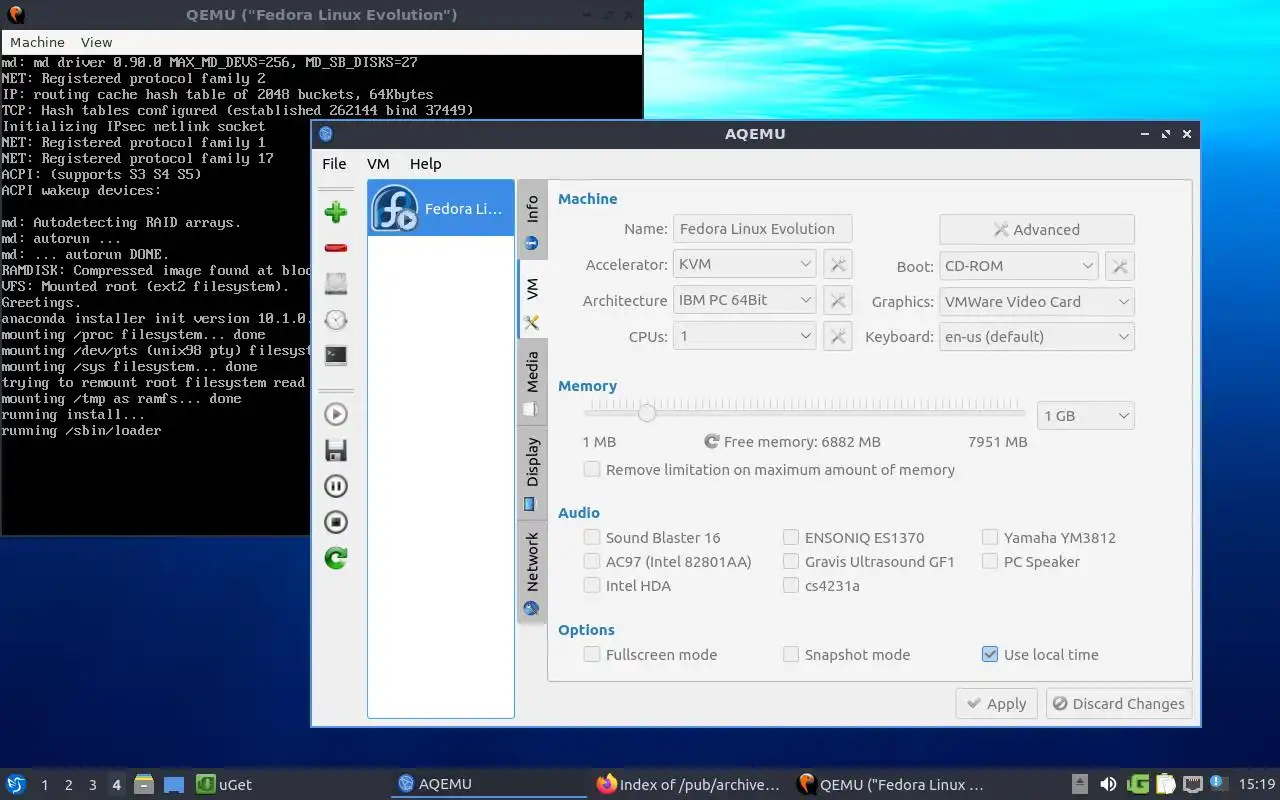Click the notification tray icon beside the clock
The image size is (1280, 800).
[1219, 783]
